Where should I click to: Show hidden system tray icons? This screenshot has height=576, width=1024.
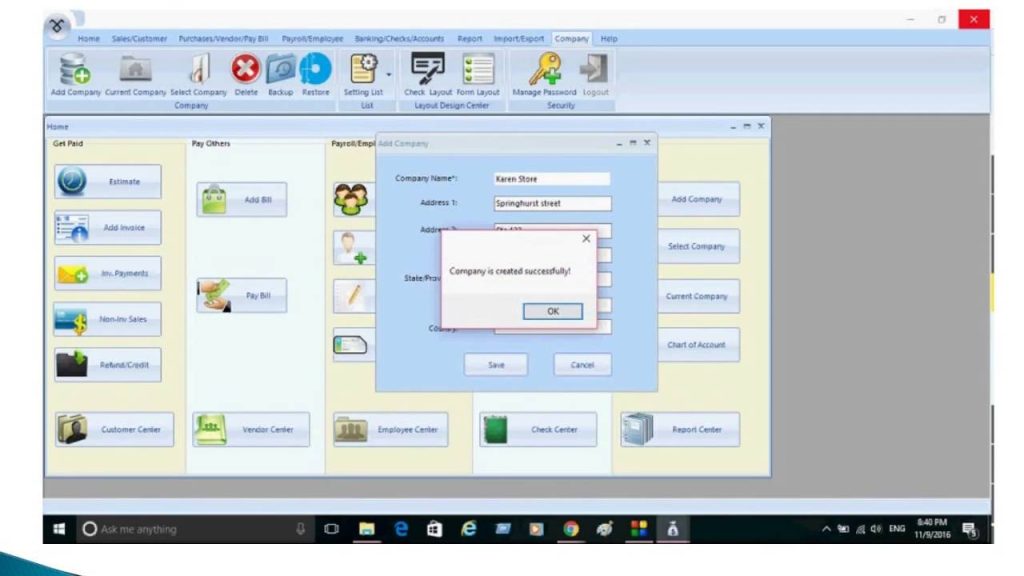pos(826,529)
